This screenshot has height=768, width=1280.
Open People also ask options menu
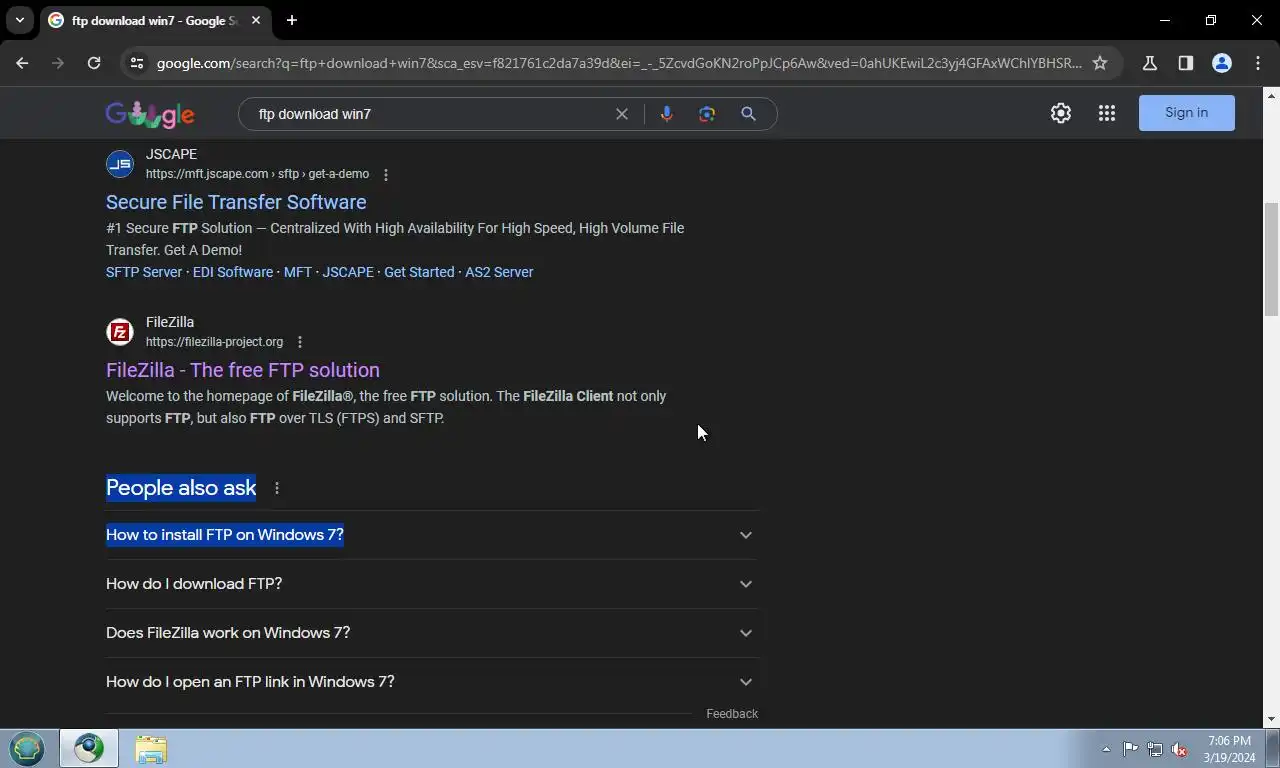277,488
